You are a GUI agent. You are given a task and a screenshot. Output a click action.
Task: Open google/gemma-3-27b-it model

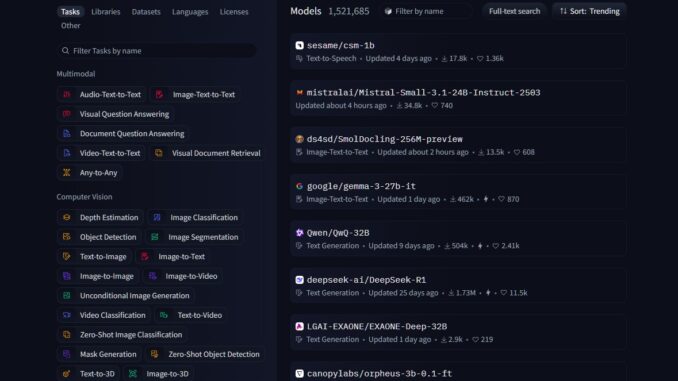coord(361,186)
